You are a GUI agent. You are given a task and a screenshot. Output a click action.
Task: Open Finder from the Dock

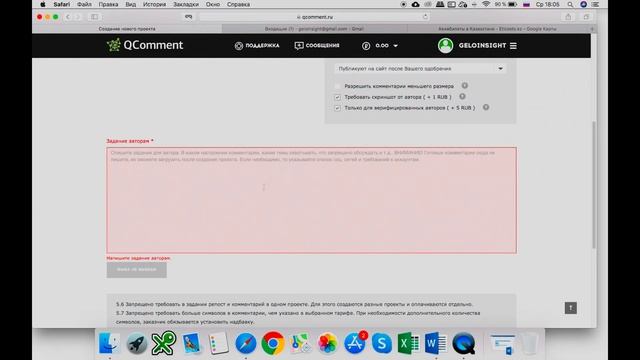[x=109, y=343]
